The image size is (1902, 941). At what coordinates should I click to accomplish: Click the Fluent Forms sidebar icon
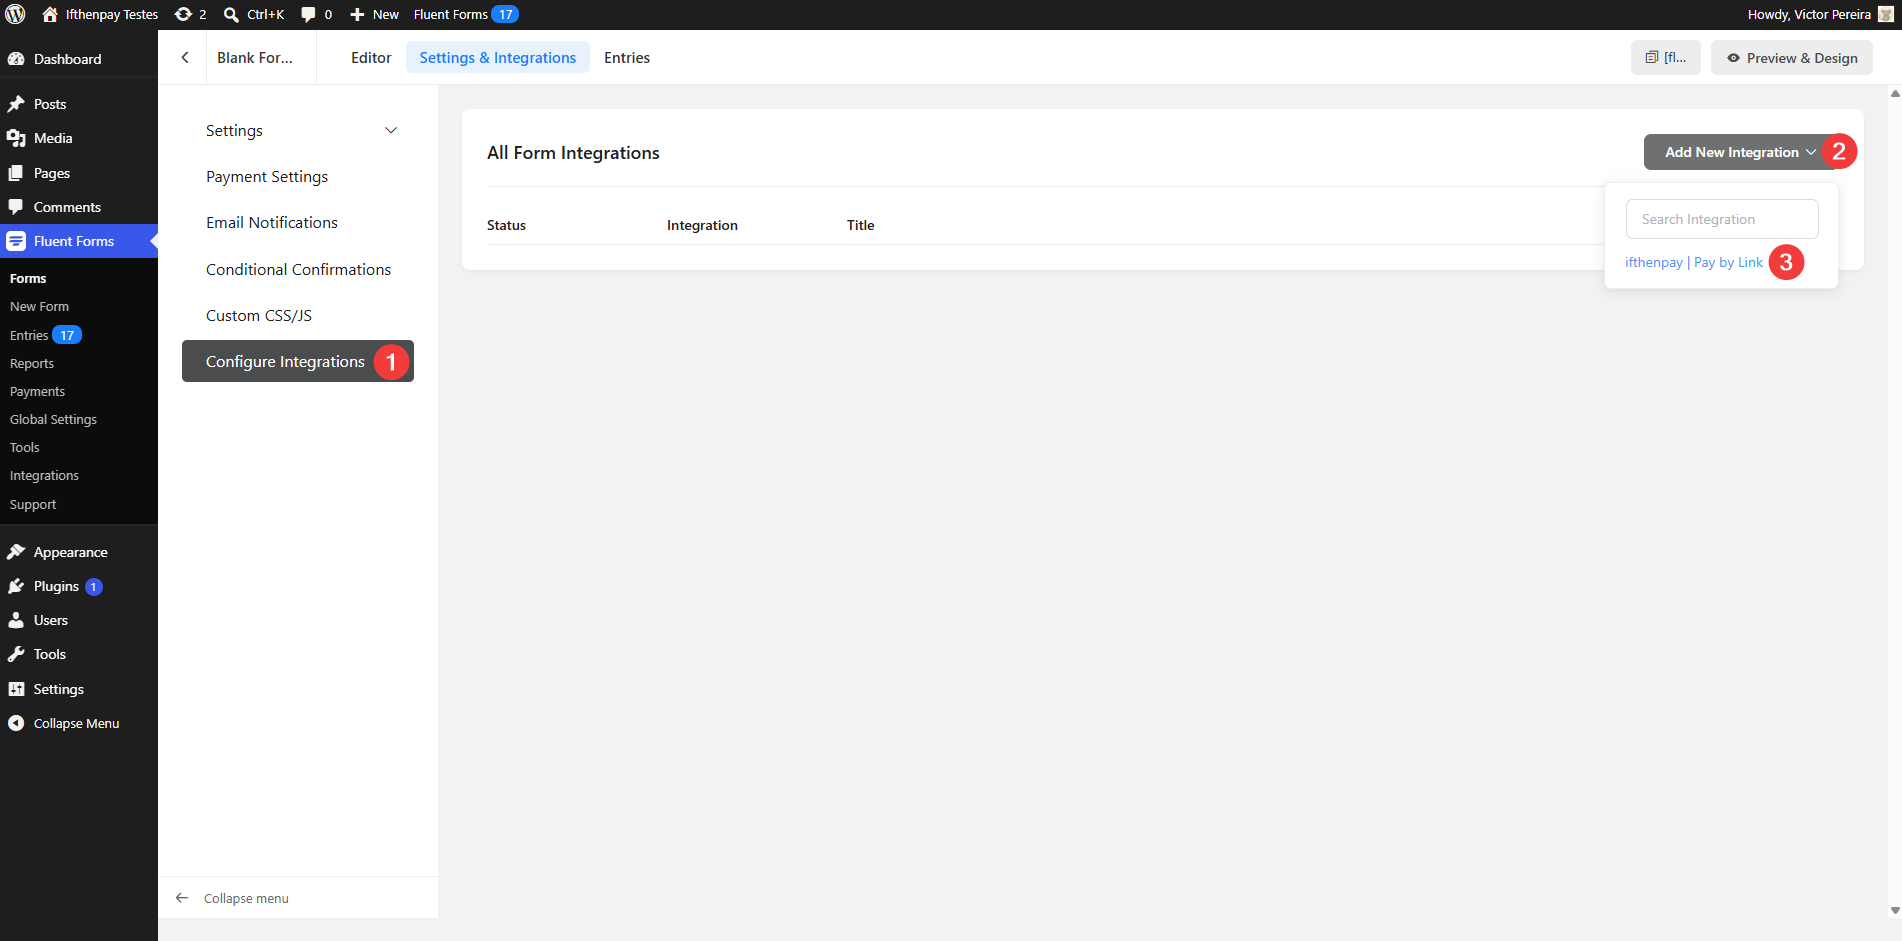click(x=16, y=241)
